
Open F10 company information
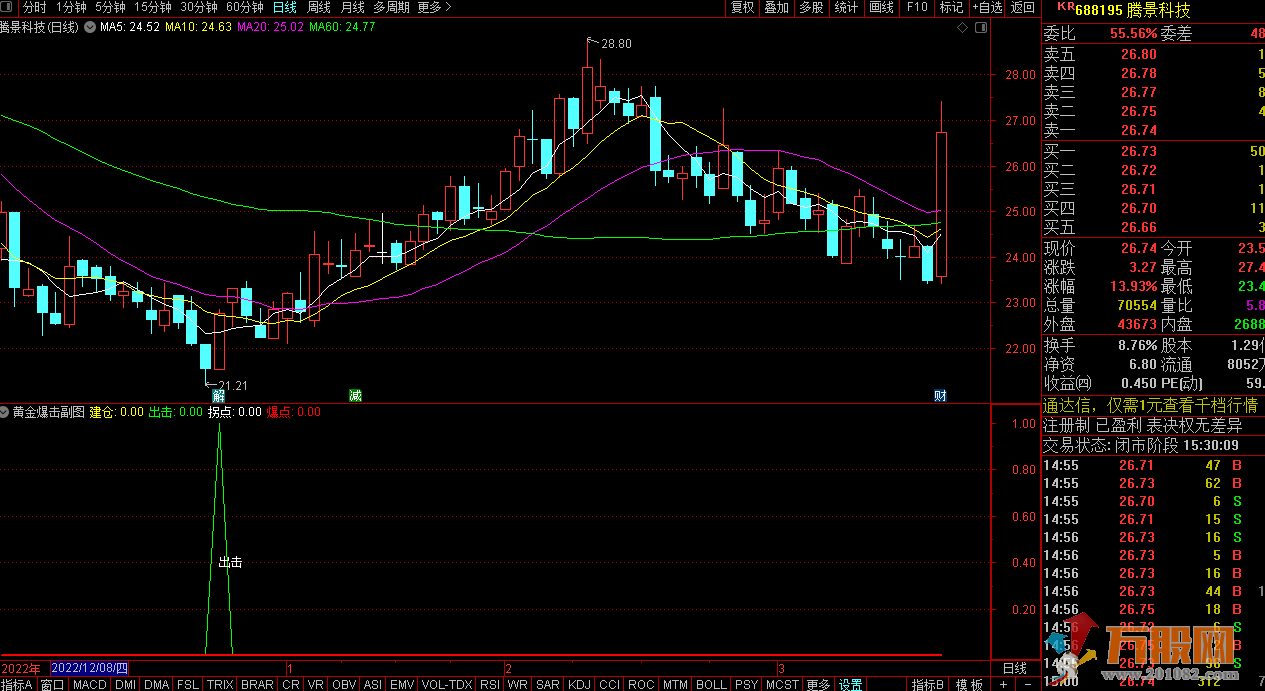(916, 7)
